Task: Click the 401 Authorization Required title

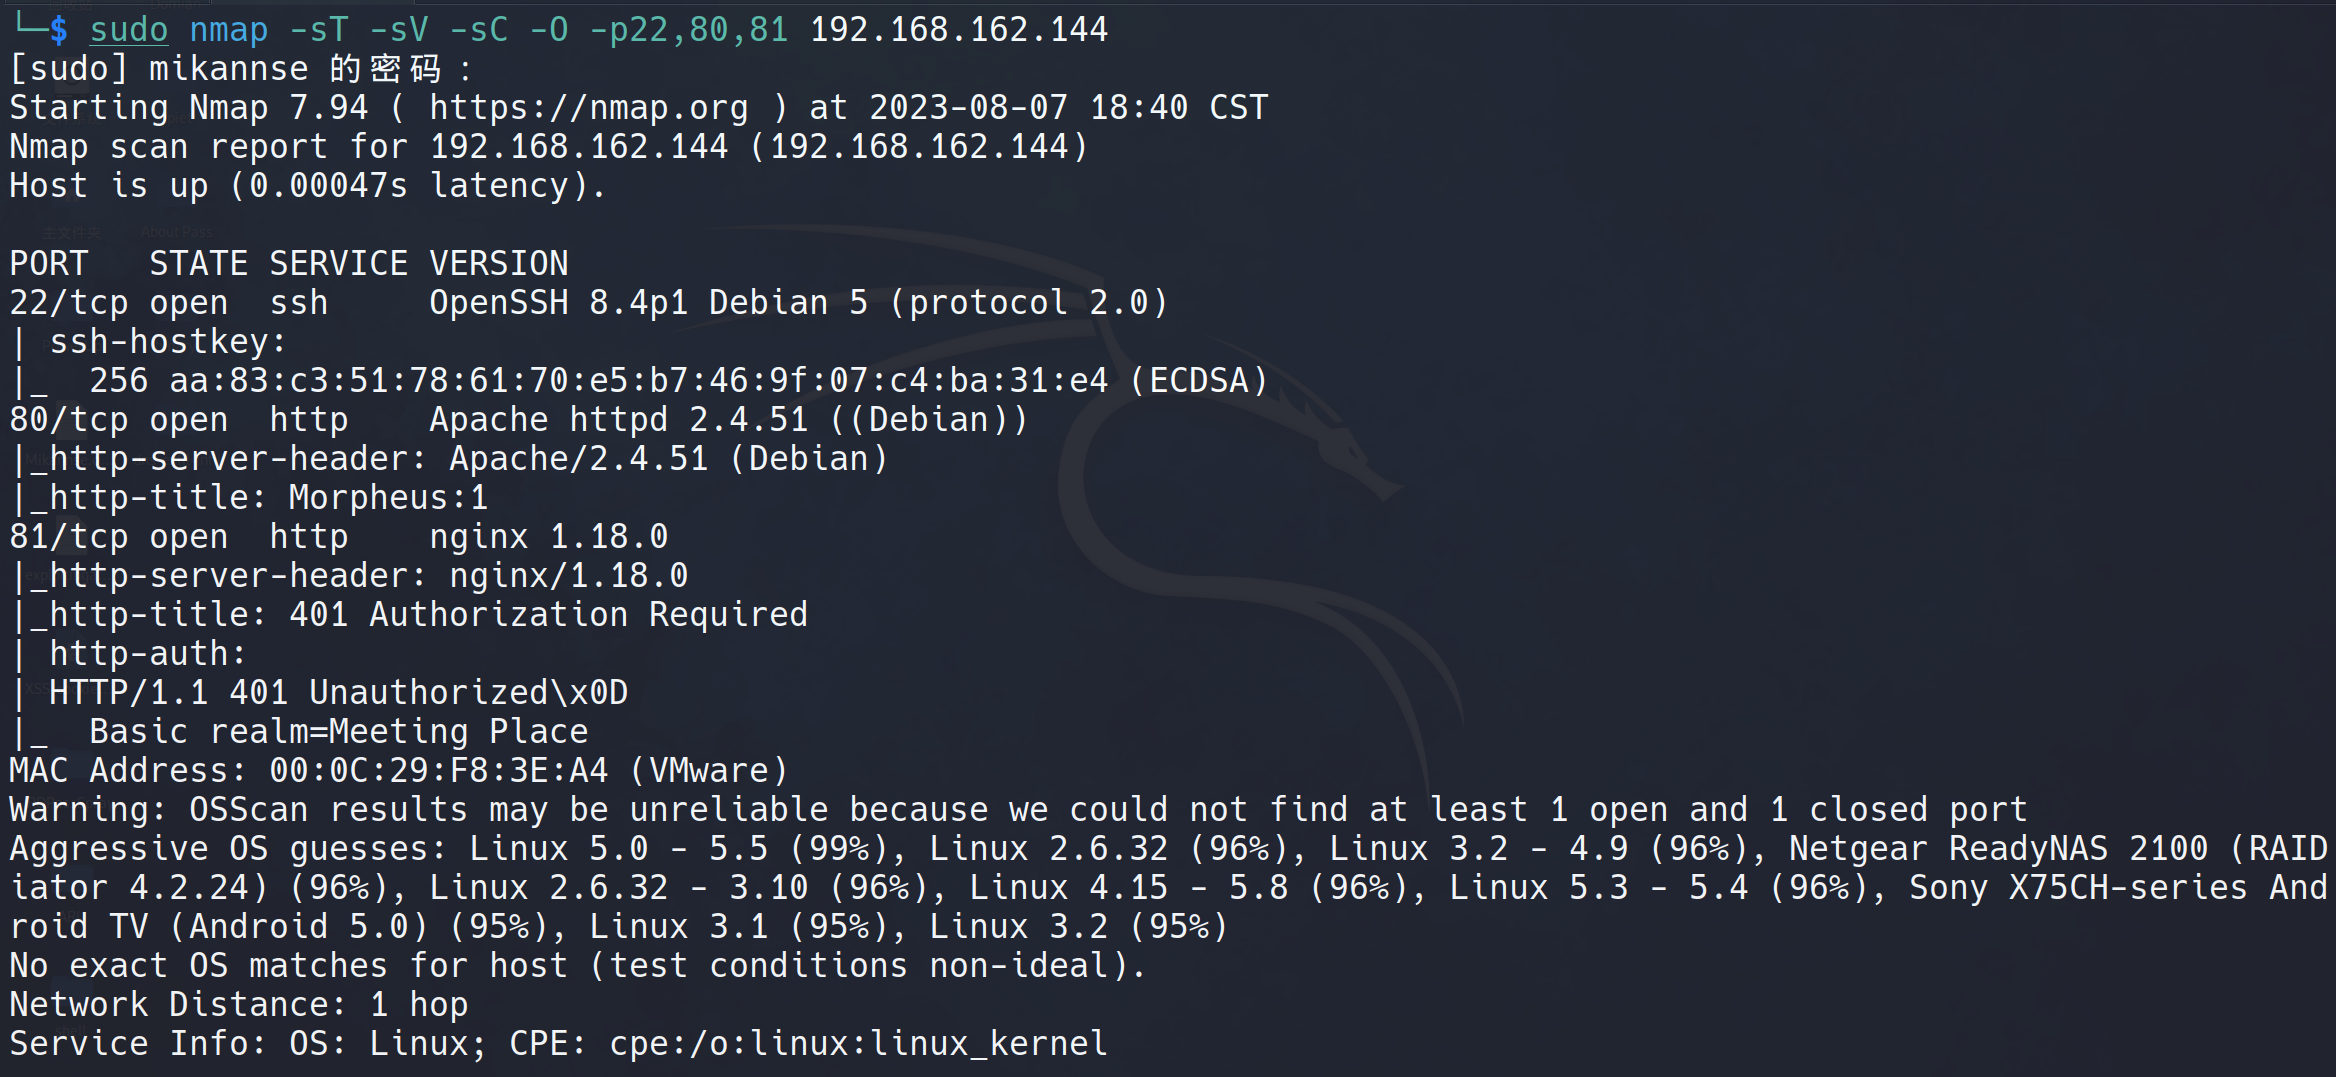Action: (x=548, y=615)
